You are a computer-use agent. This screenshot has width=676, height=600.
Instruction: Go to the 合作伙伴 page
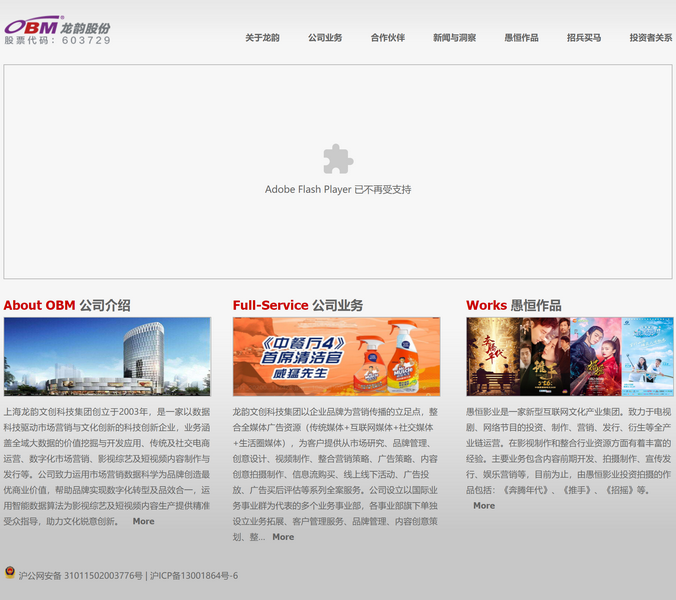point(387,38)
